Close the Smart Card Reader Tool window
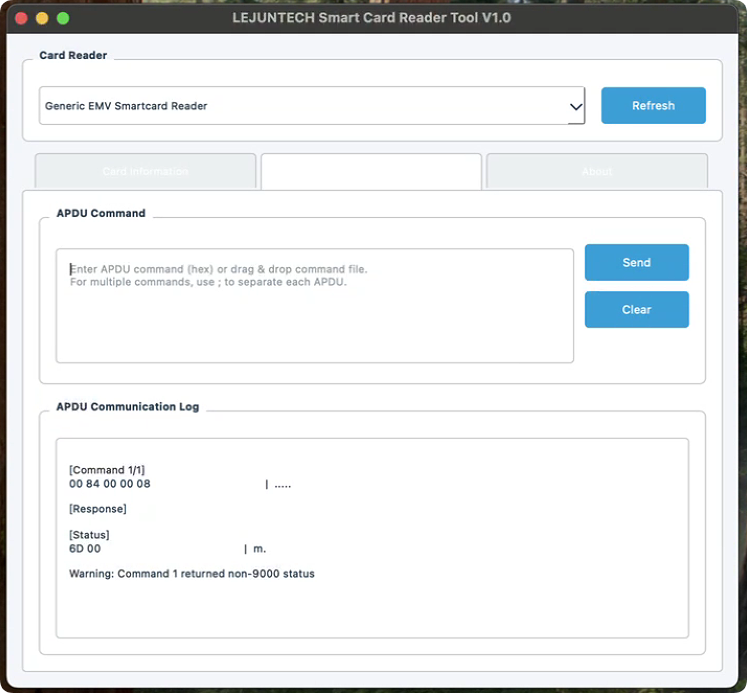The width and height of the screenshot is (747, 693). click(x=21, y=18)
